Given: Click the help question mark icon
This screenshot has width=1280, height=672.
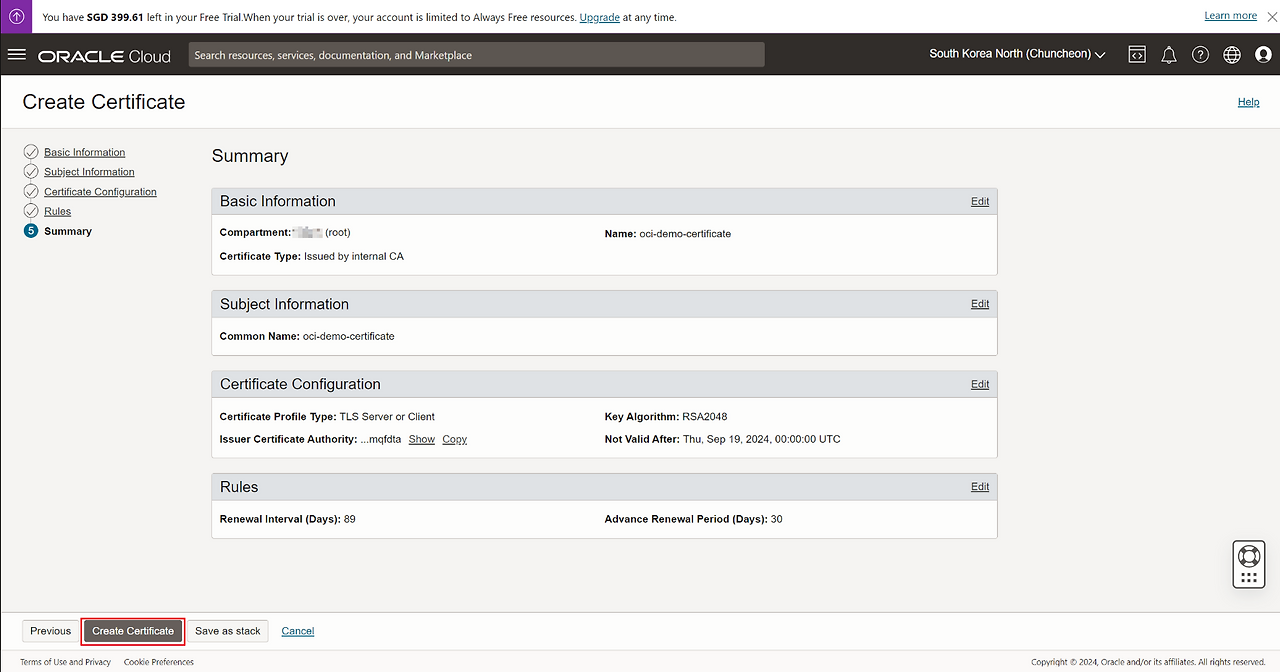Looking at the screenshot, I should pos(1200,55).
